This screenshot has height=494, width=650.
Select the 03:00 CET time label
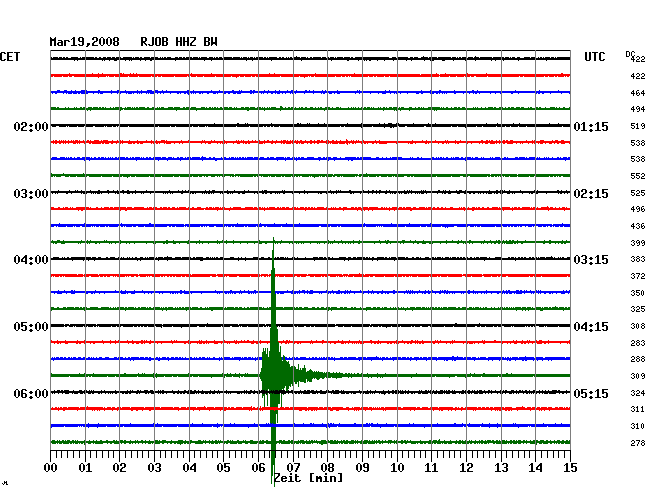(x=31, y=194)
